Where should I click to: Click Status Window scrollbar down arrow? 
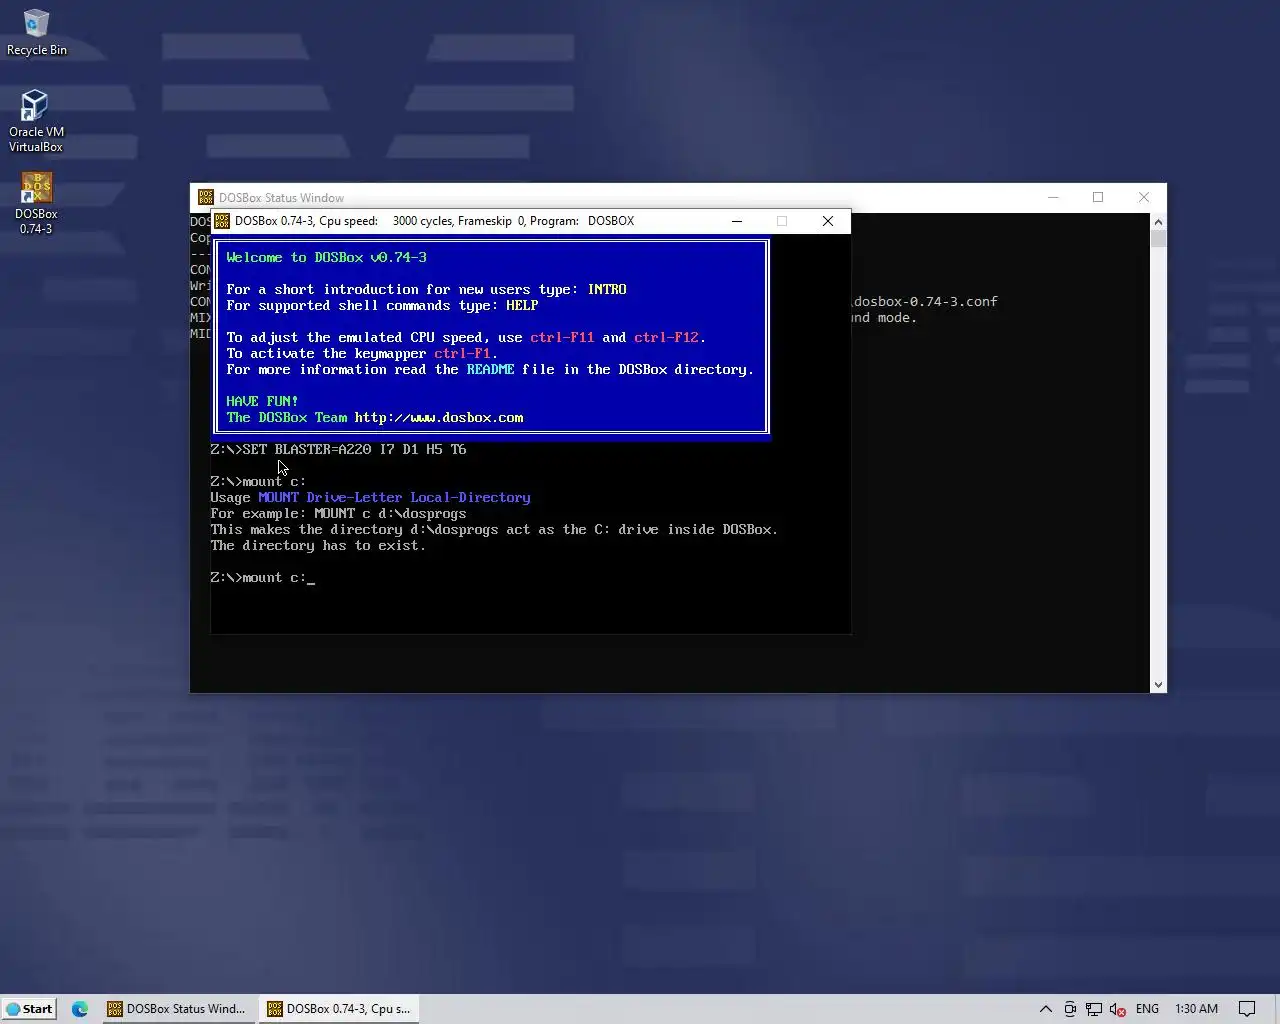(x=1158, y=684)
